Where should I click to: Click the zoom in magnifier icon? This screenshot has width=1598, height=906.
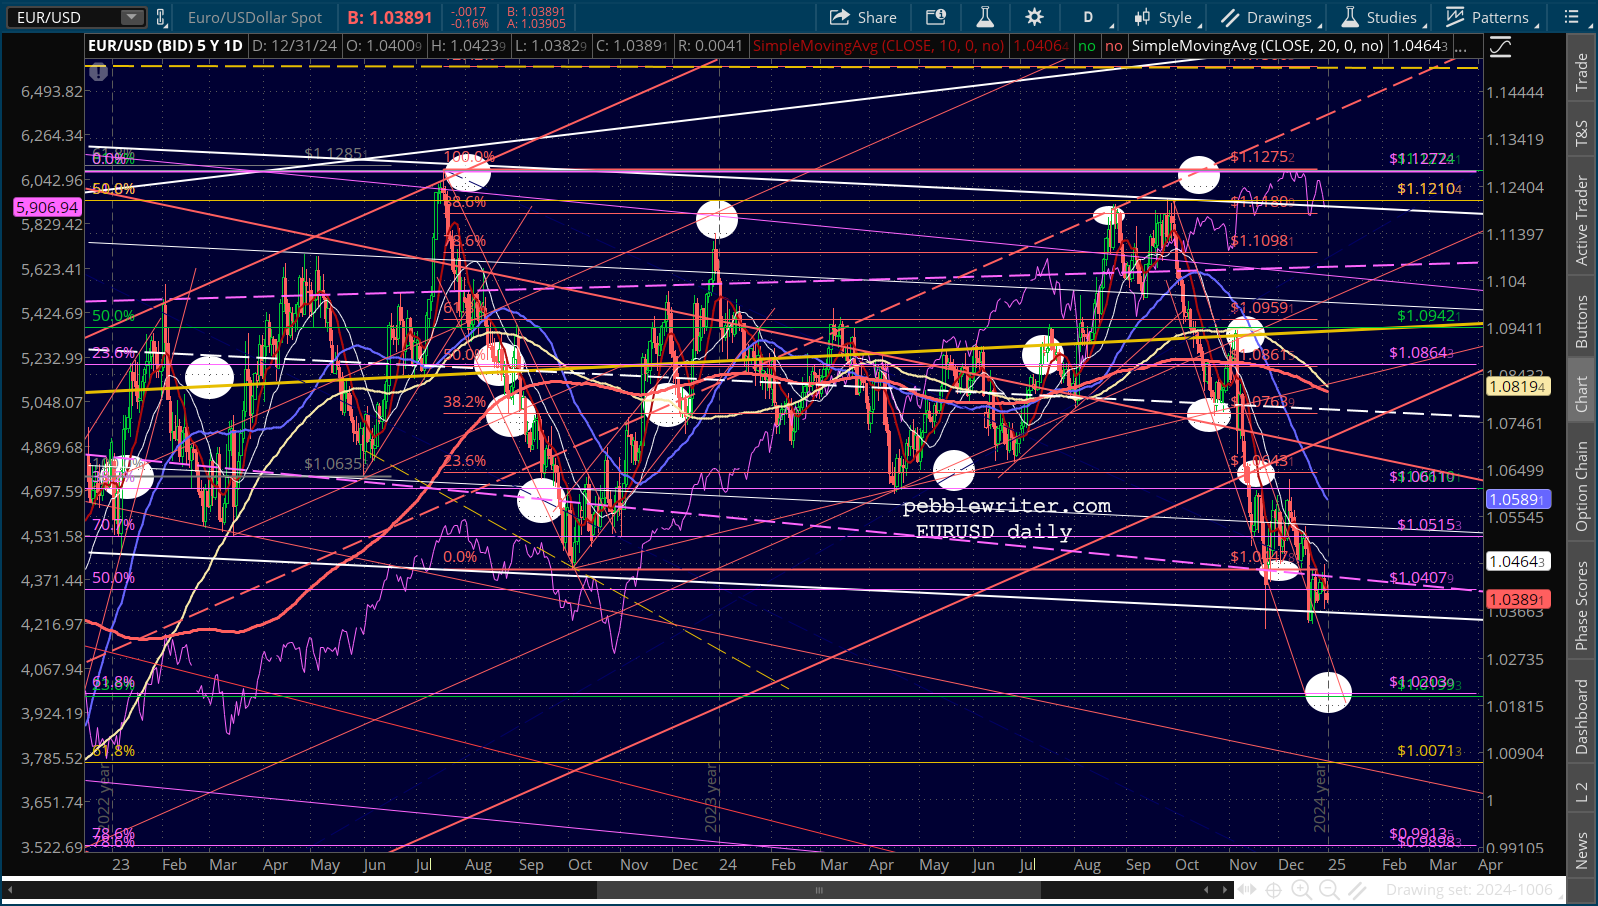click(x=1301, y=889)
